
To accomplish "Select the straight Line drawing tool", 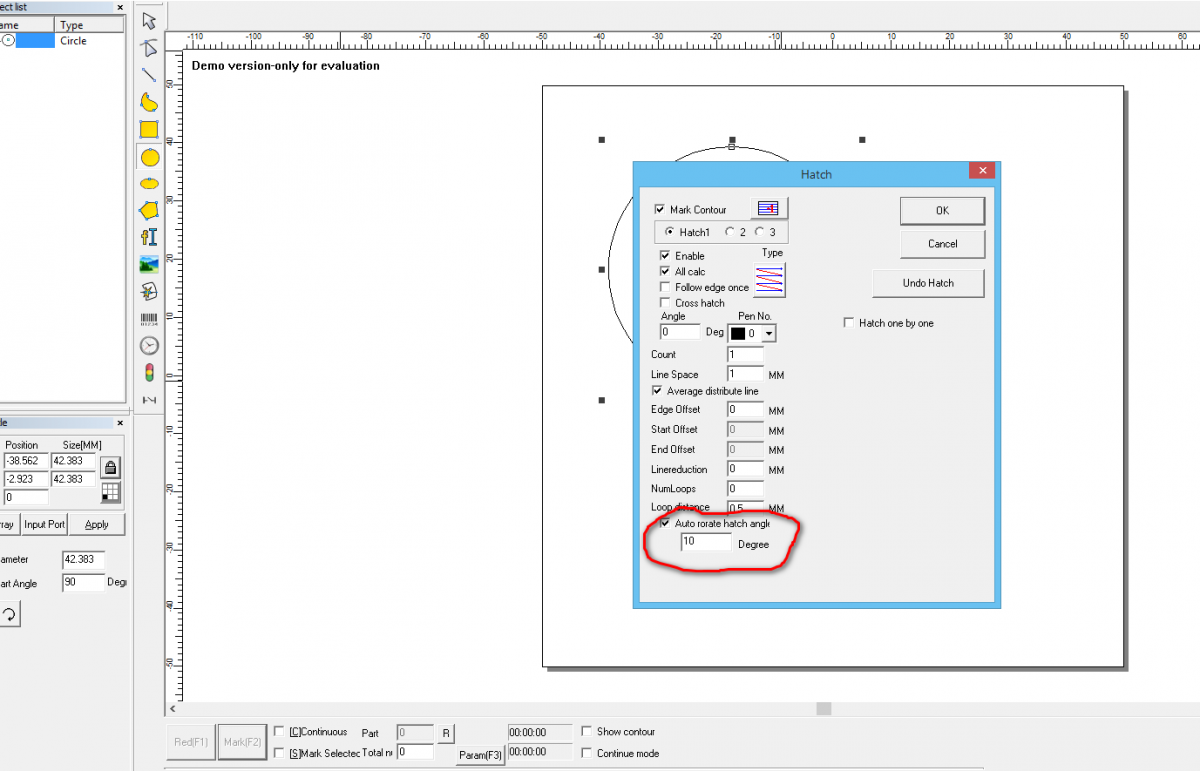I will [149, 74].
